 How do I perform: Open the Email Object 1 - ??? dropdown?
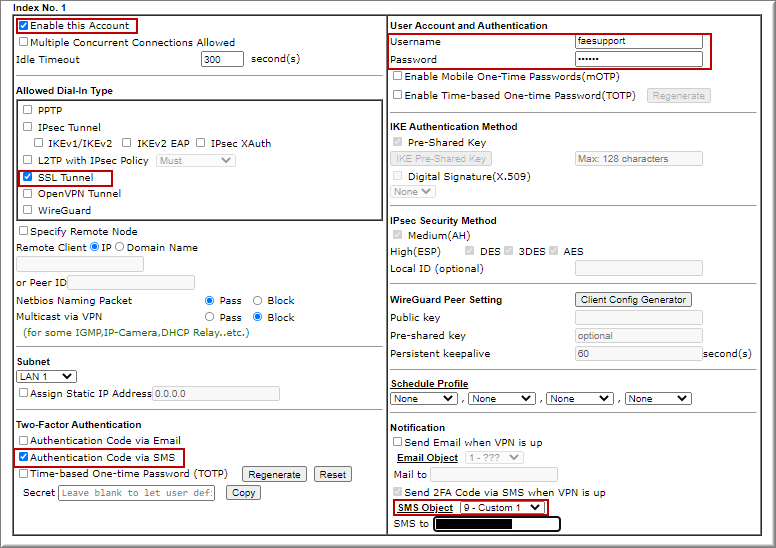[x=494, y=457]
